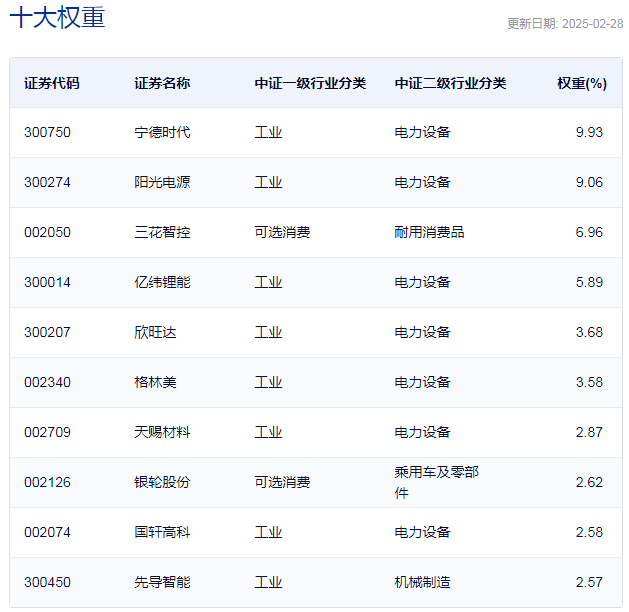Click the 中证二级行业分类 column header
Screen dimensions: 629x612
click(x=450, y=83)
